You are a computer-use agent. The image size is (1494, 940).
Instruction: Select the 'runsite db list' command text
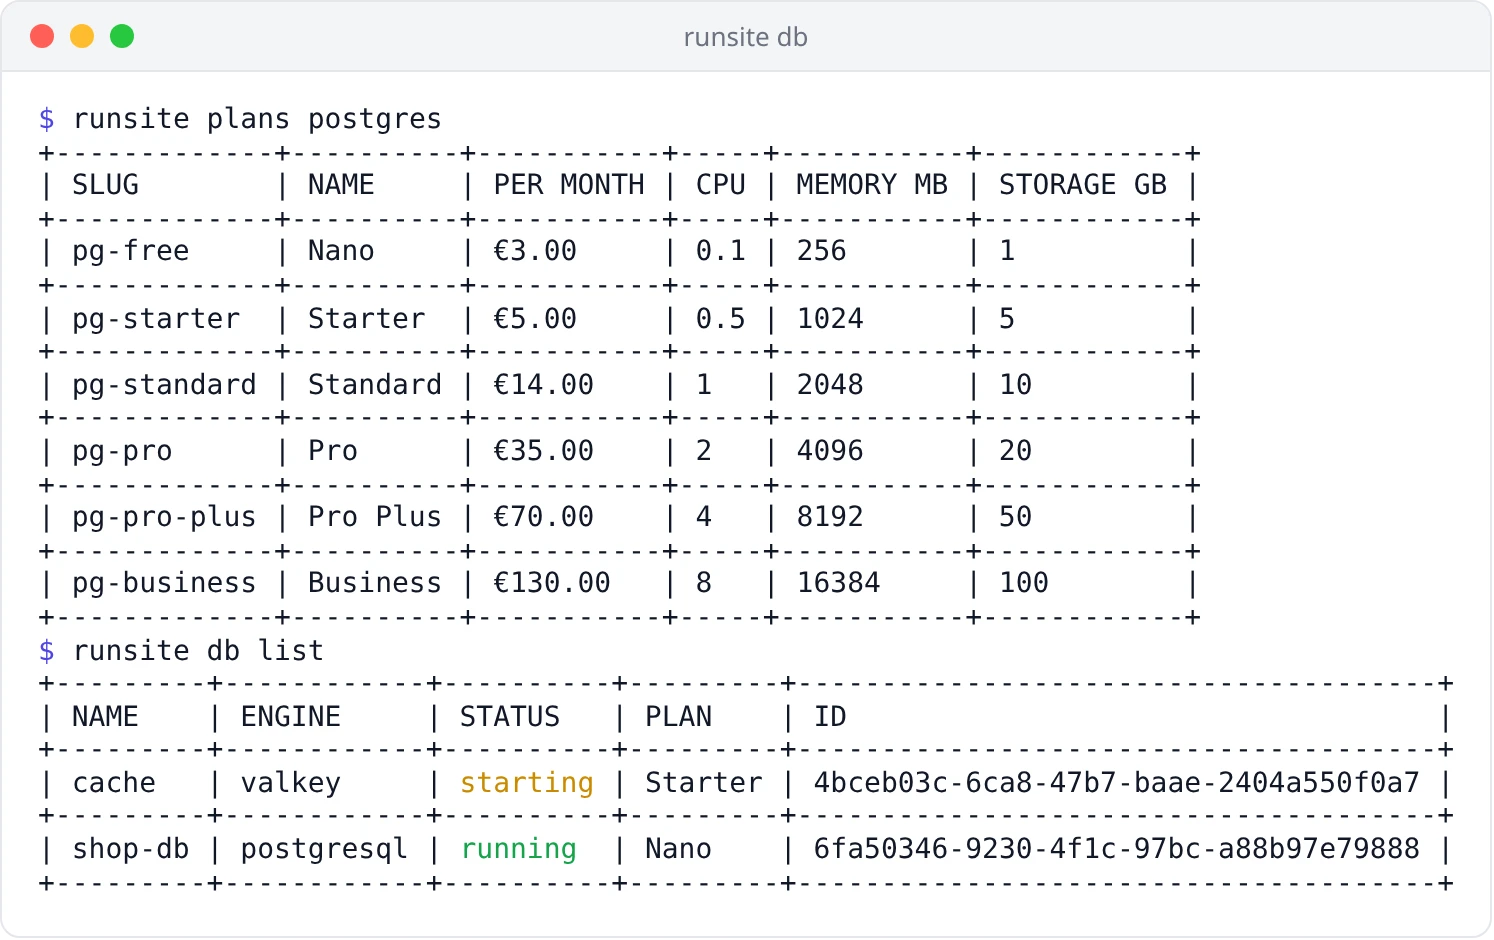198,651
